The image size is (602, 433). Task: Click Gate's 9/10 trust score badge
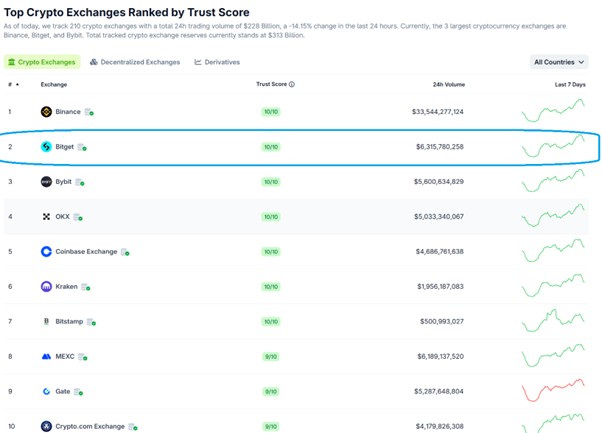(x=271, y=392)
